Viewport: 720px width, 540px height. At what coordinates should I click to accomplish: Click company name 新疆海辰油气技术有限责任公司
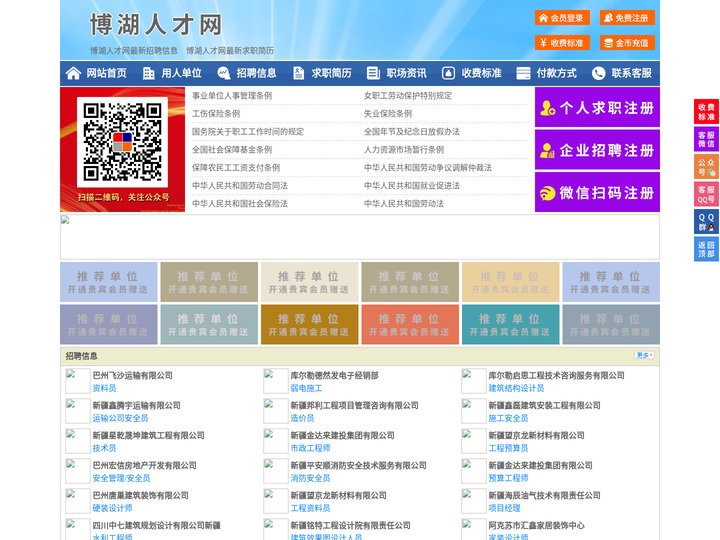click(544, 495)
